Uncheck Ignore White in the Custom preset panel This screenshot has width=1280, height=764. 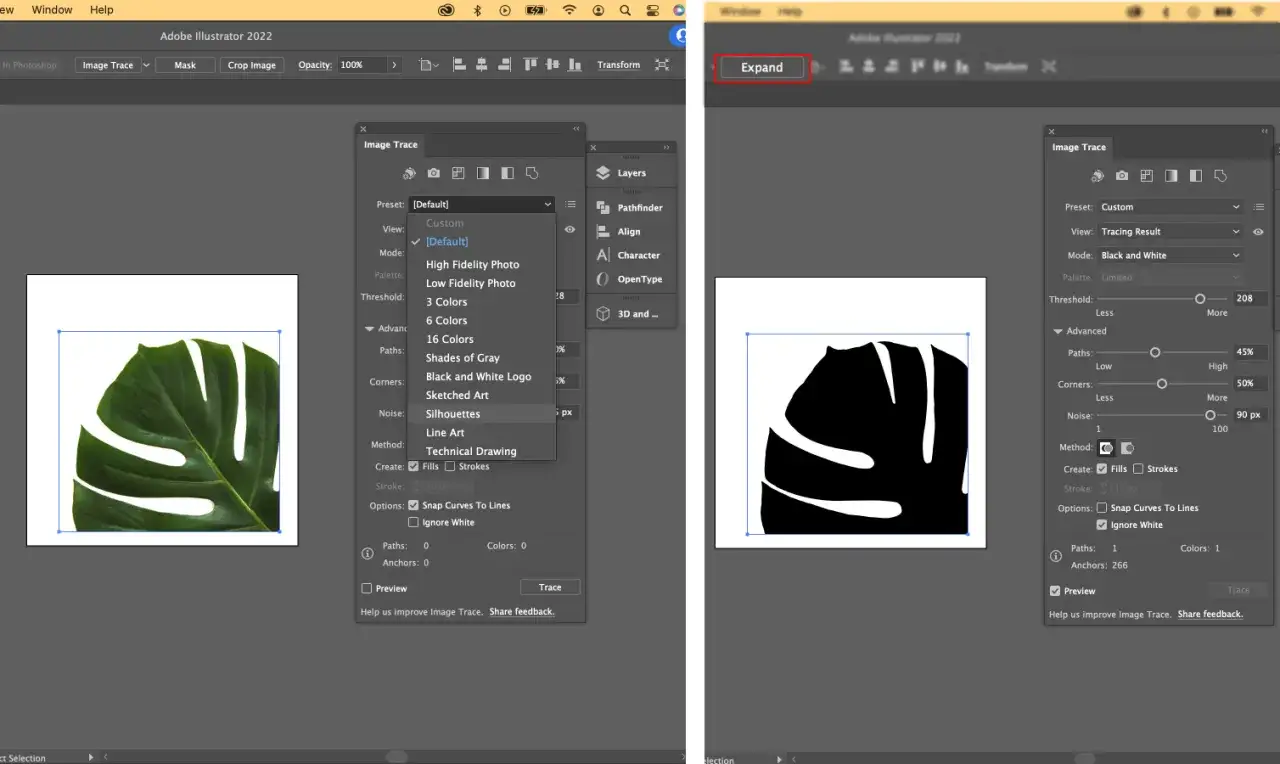coord(1102,525)
